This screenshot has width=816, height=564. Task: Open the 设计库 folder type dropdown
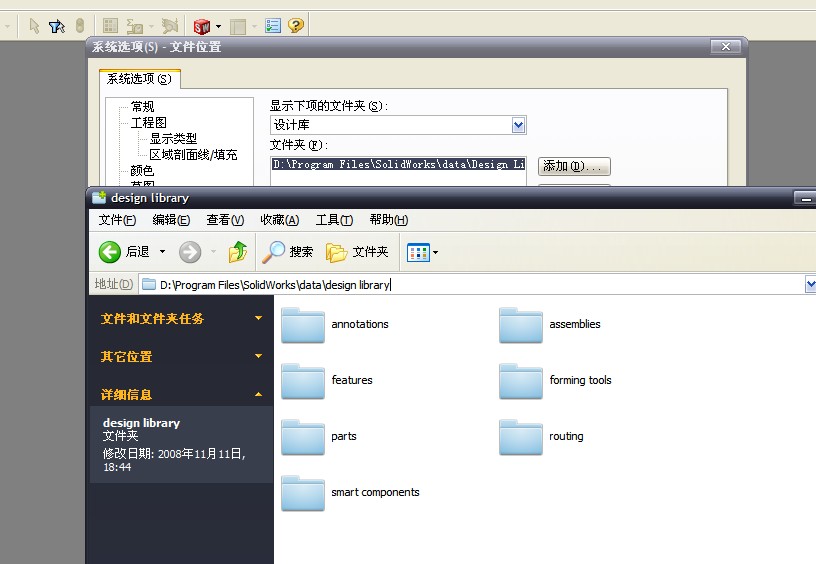click(x=518, y=125)
